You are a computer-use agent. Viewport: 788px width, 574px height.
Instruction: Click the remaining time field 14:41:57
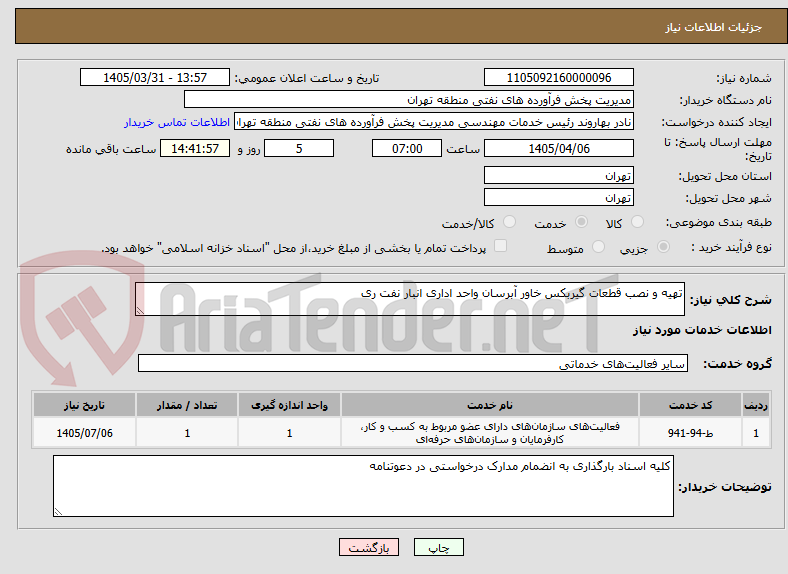(x=195, y=148)
